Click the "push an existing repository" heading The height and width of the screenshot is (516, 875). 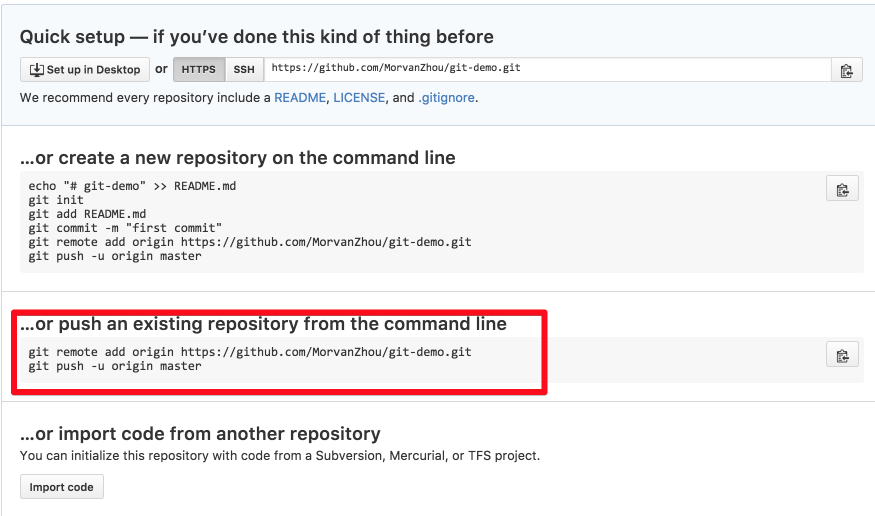[x=263, y=324]
